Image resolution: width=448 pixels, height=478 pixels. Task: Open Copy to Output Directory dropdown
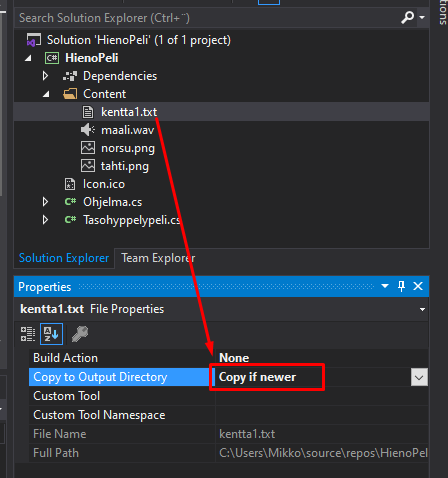tap(419, 377)
